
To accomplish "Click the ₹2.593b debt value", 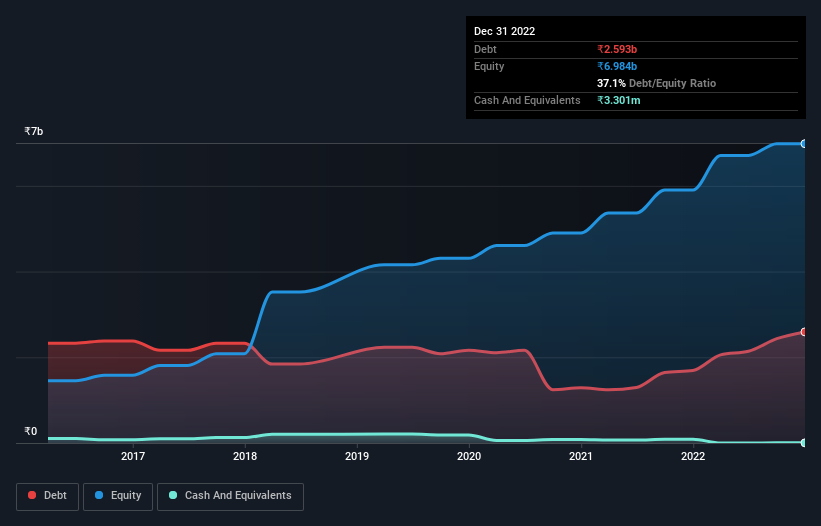I will pos(617,49).
